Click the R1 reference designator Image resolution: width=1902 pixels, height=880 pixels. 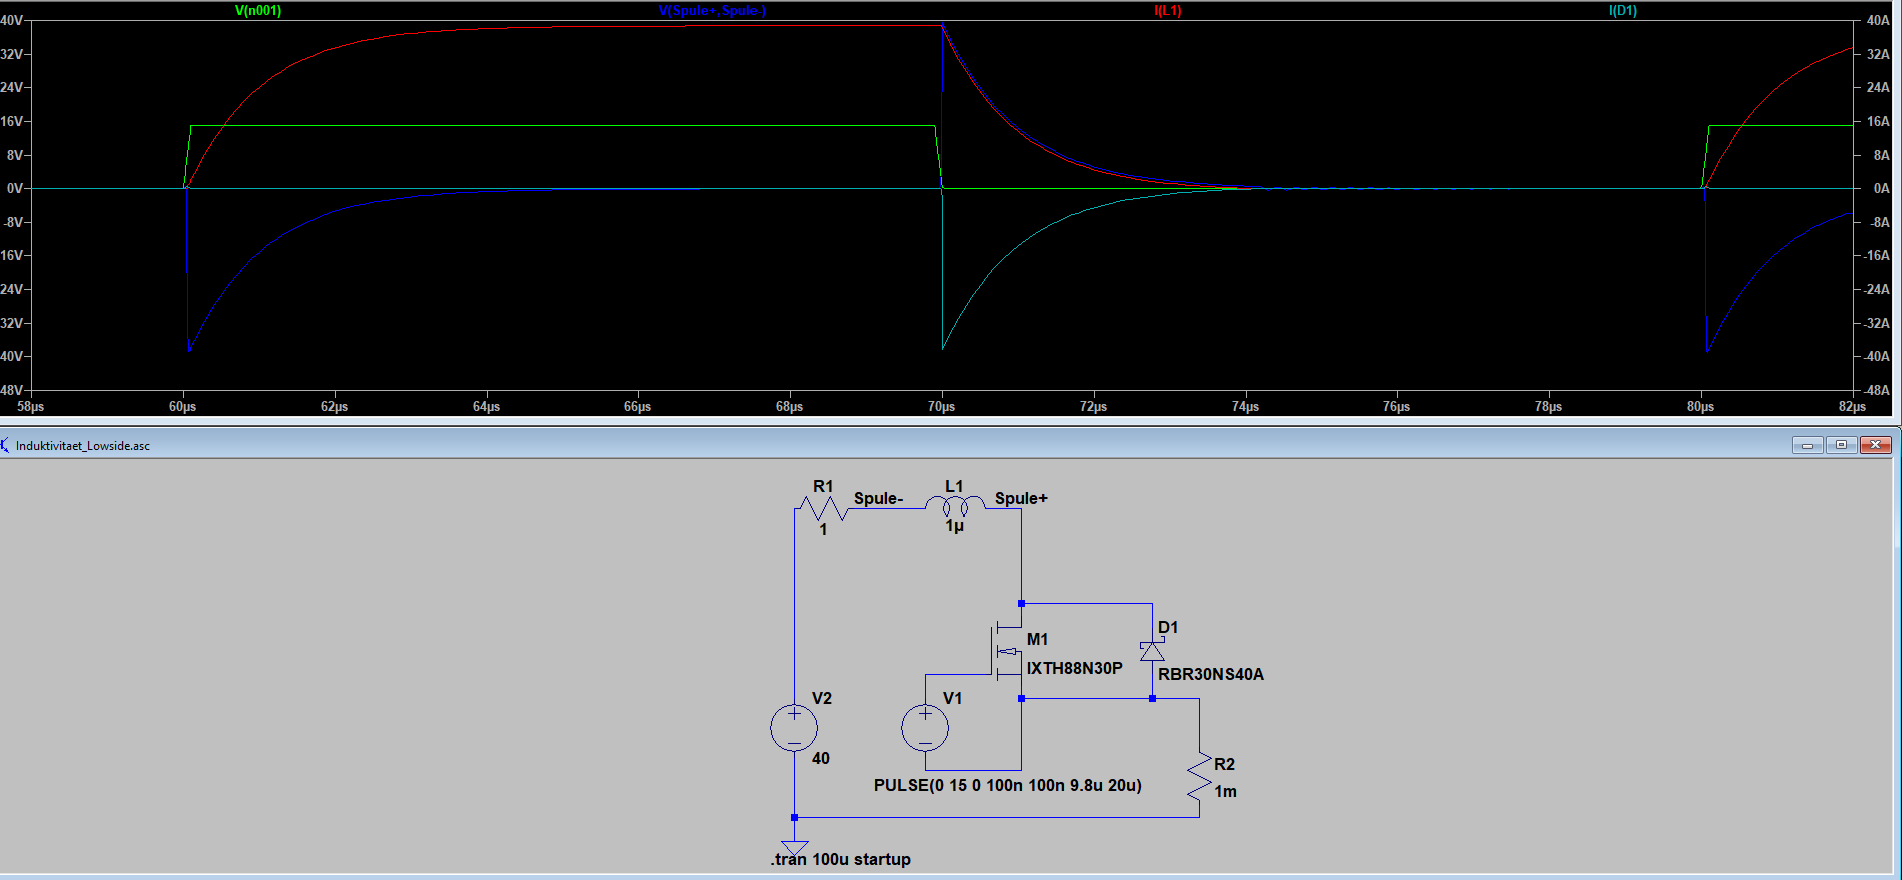(823, 486)
